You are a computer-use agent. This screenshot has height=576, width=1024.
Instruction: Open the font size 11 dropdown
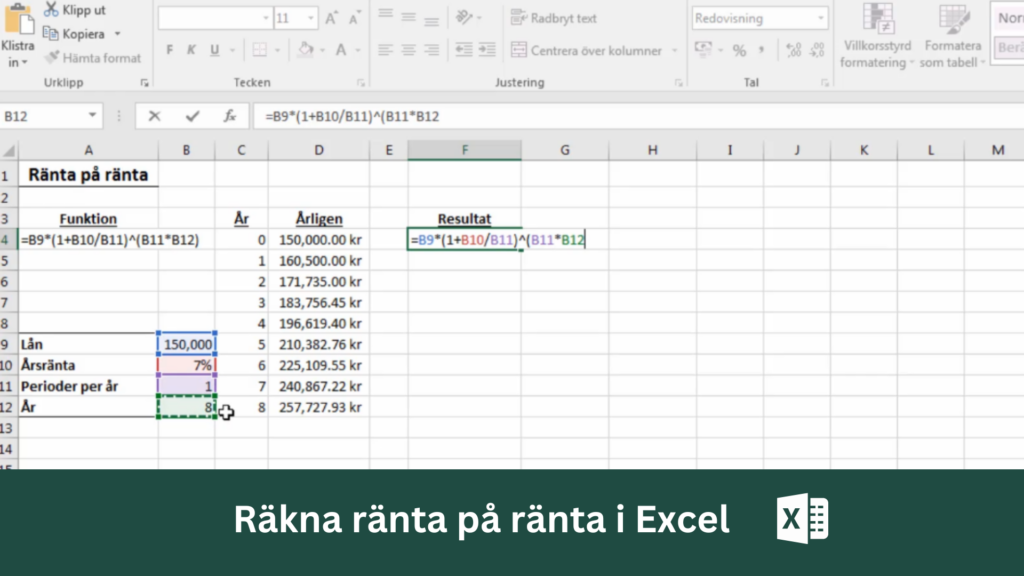[311, 18]
